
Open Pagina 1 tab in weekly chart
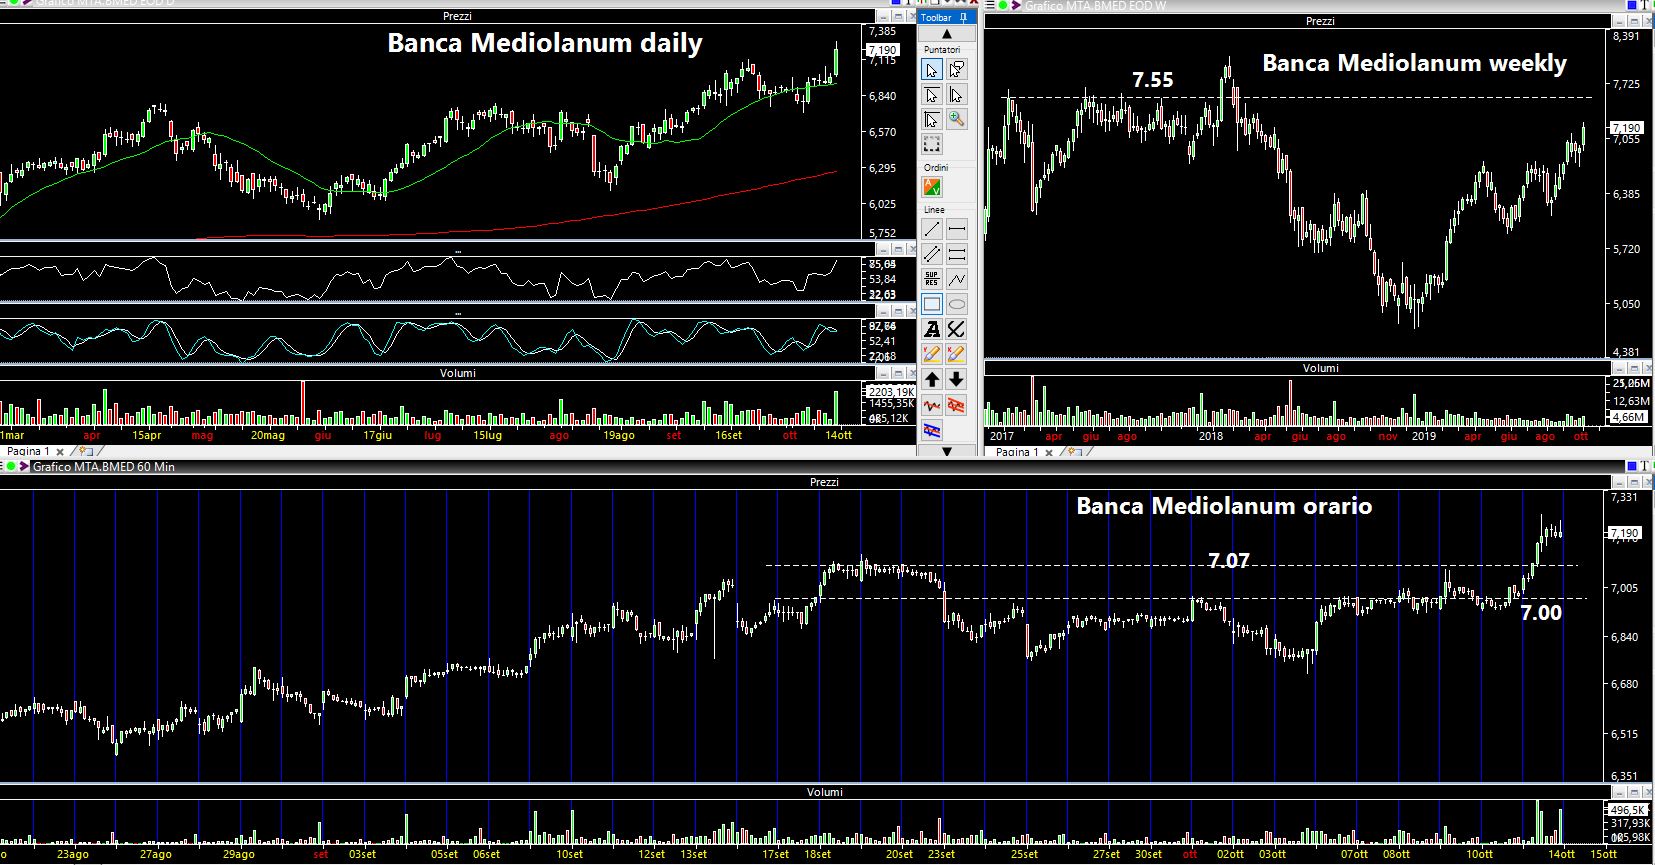[x=1018, y=452]
